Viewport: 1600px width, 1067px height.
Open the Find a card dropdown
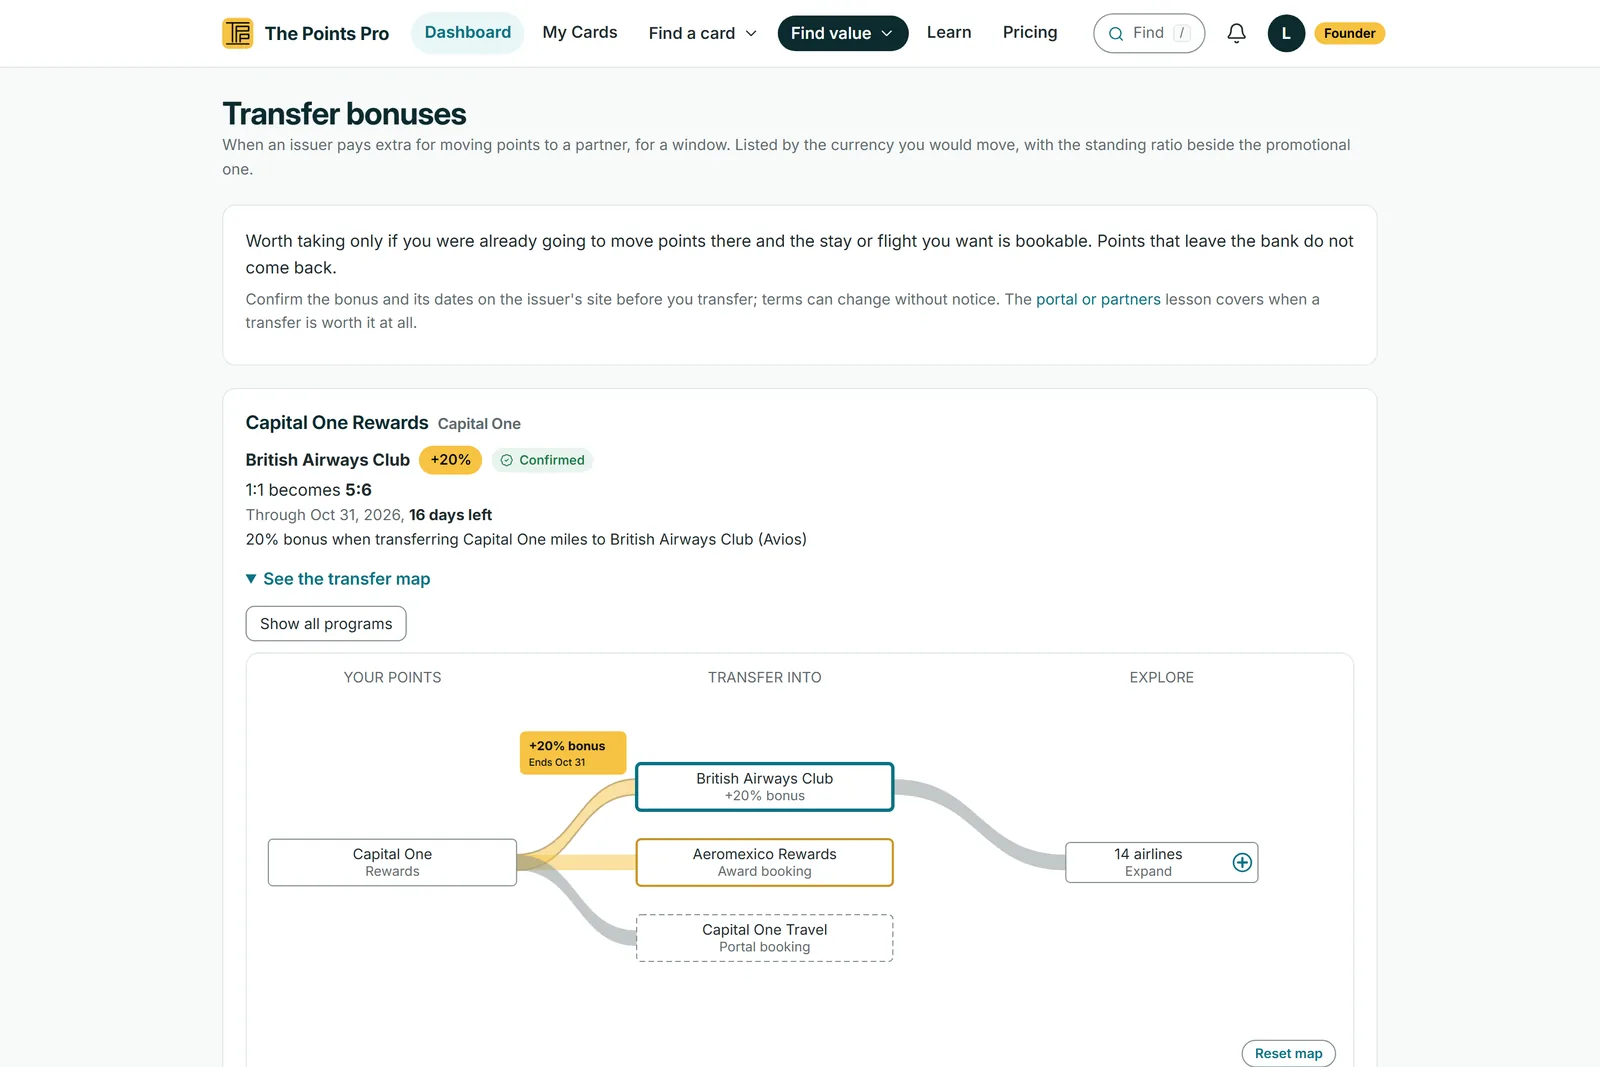point(702,33)
